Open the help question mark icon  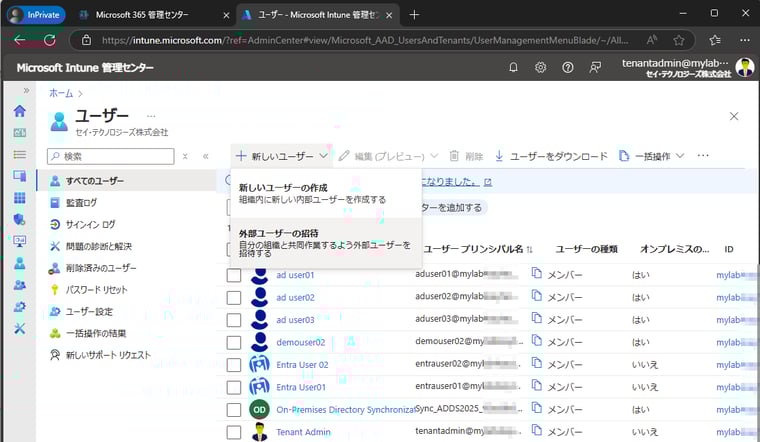tap(568, 67)
